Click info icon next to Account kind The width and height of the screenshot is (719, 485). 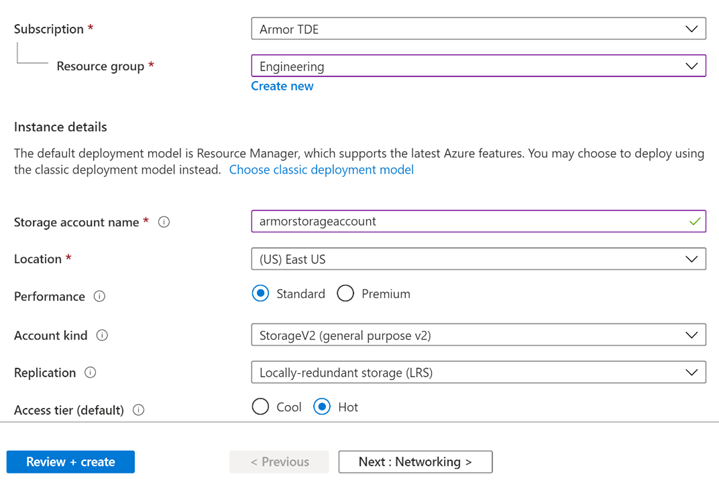101,336
